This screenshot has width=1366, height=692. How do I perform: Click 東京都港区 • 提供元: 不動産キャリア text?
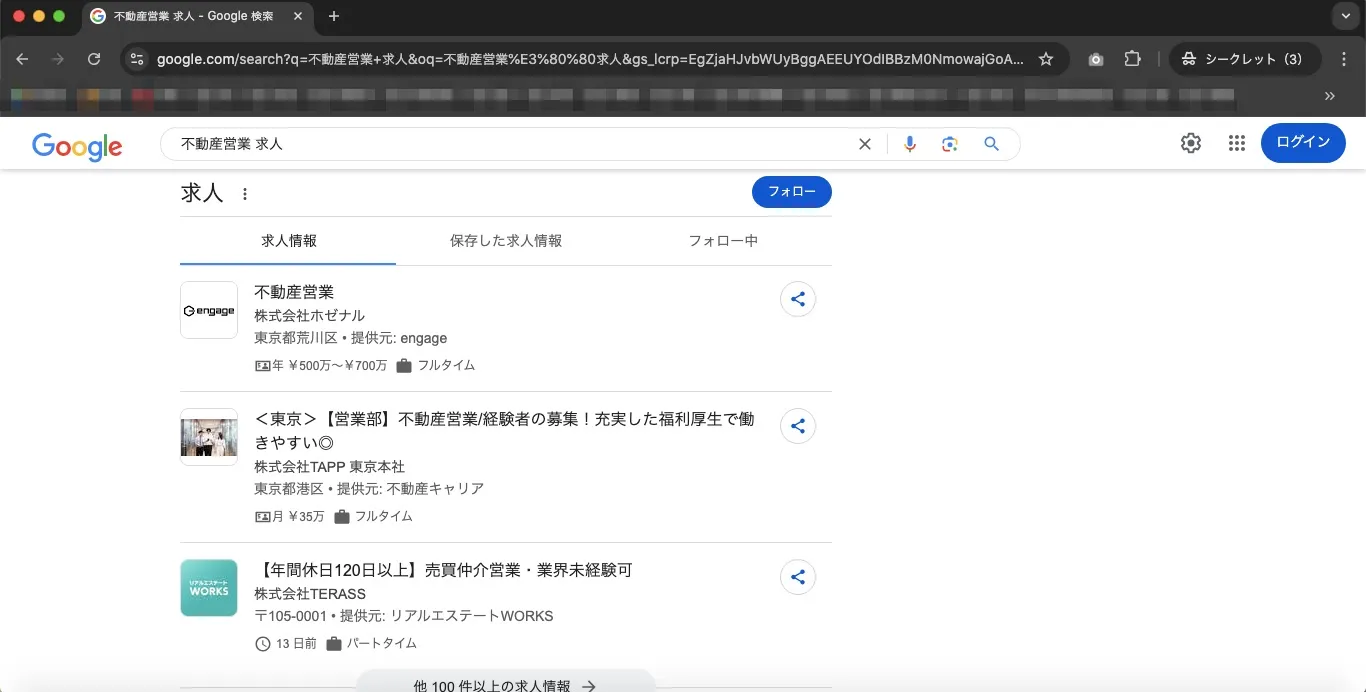(369, 489)
